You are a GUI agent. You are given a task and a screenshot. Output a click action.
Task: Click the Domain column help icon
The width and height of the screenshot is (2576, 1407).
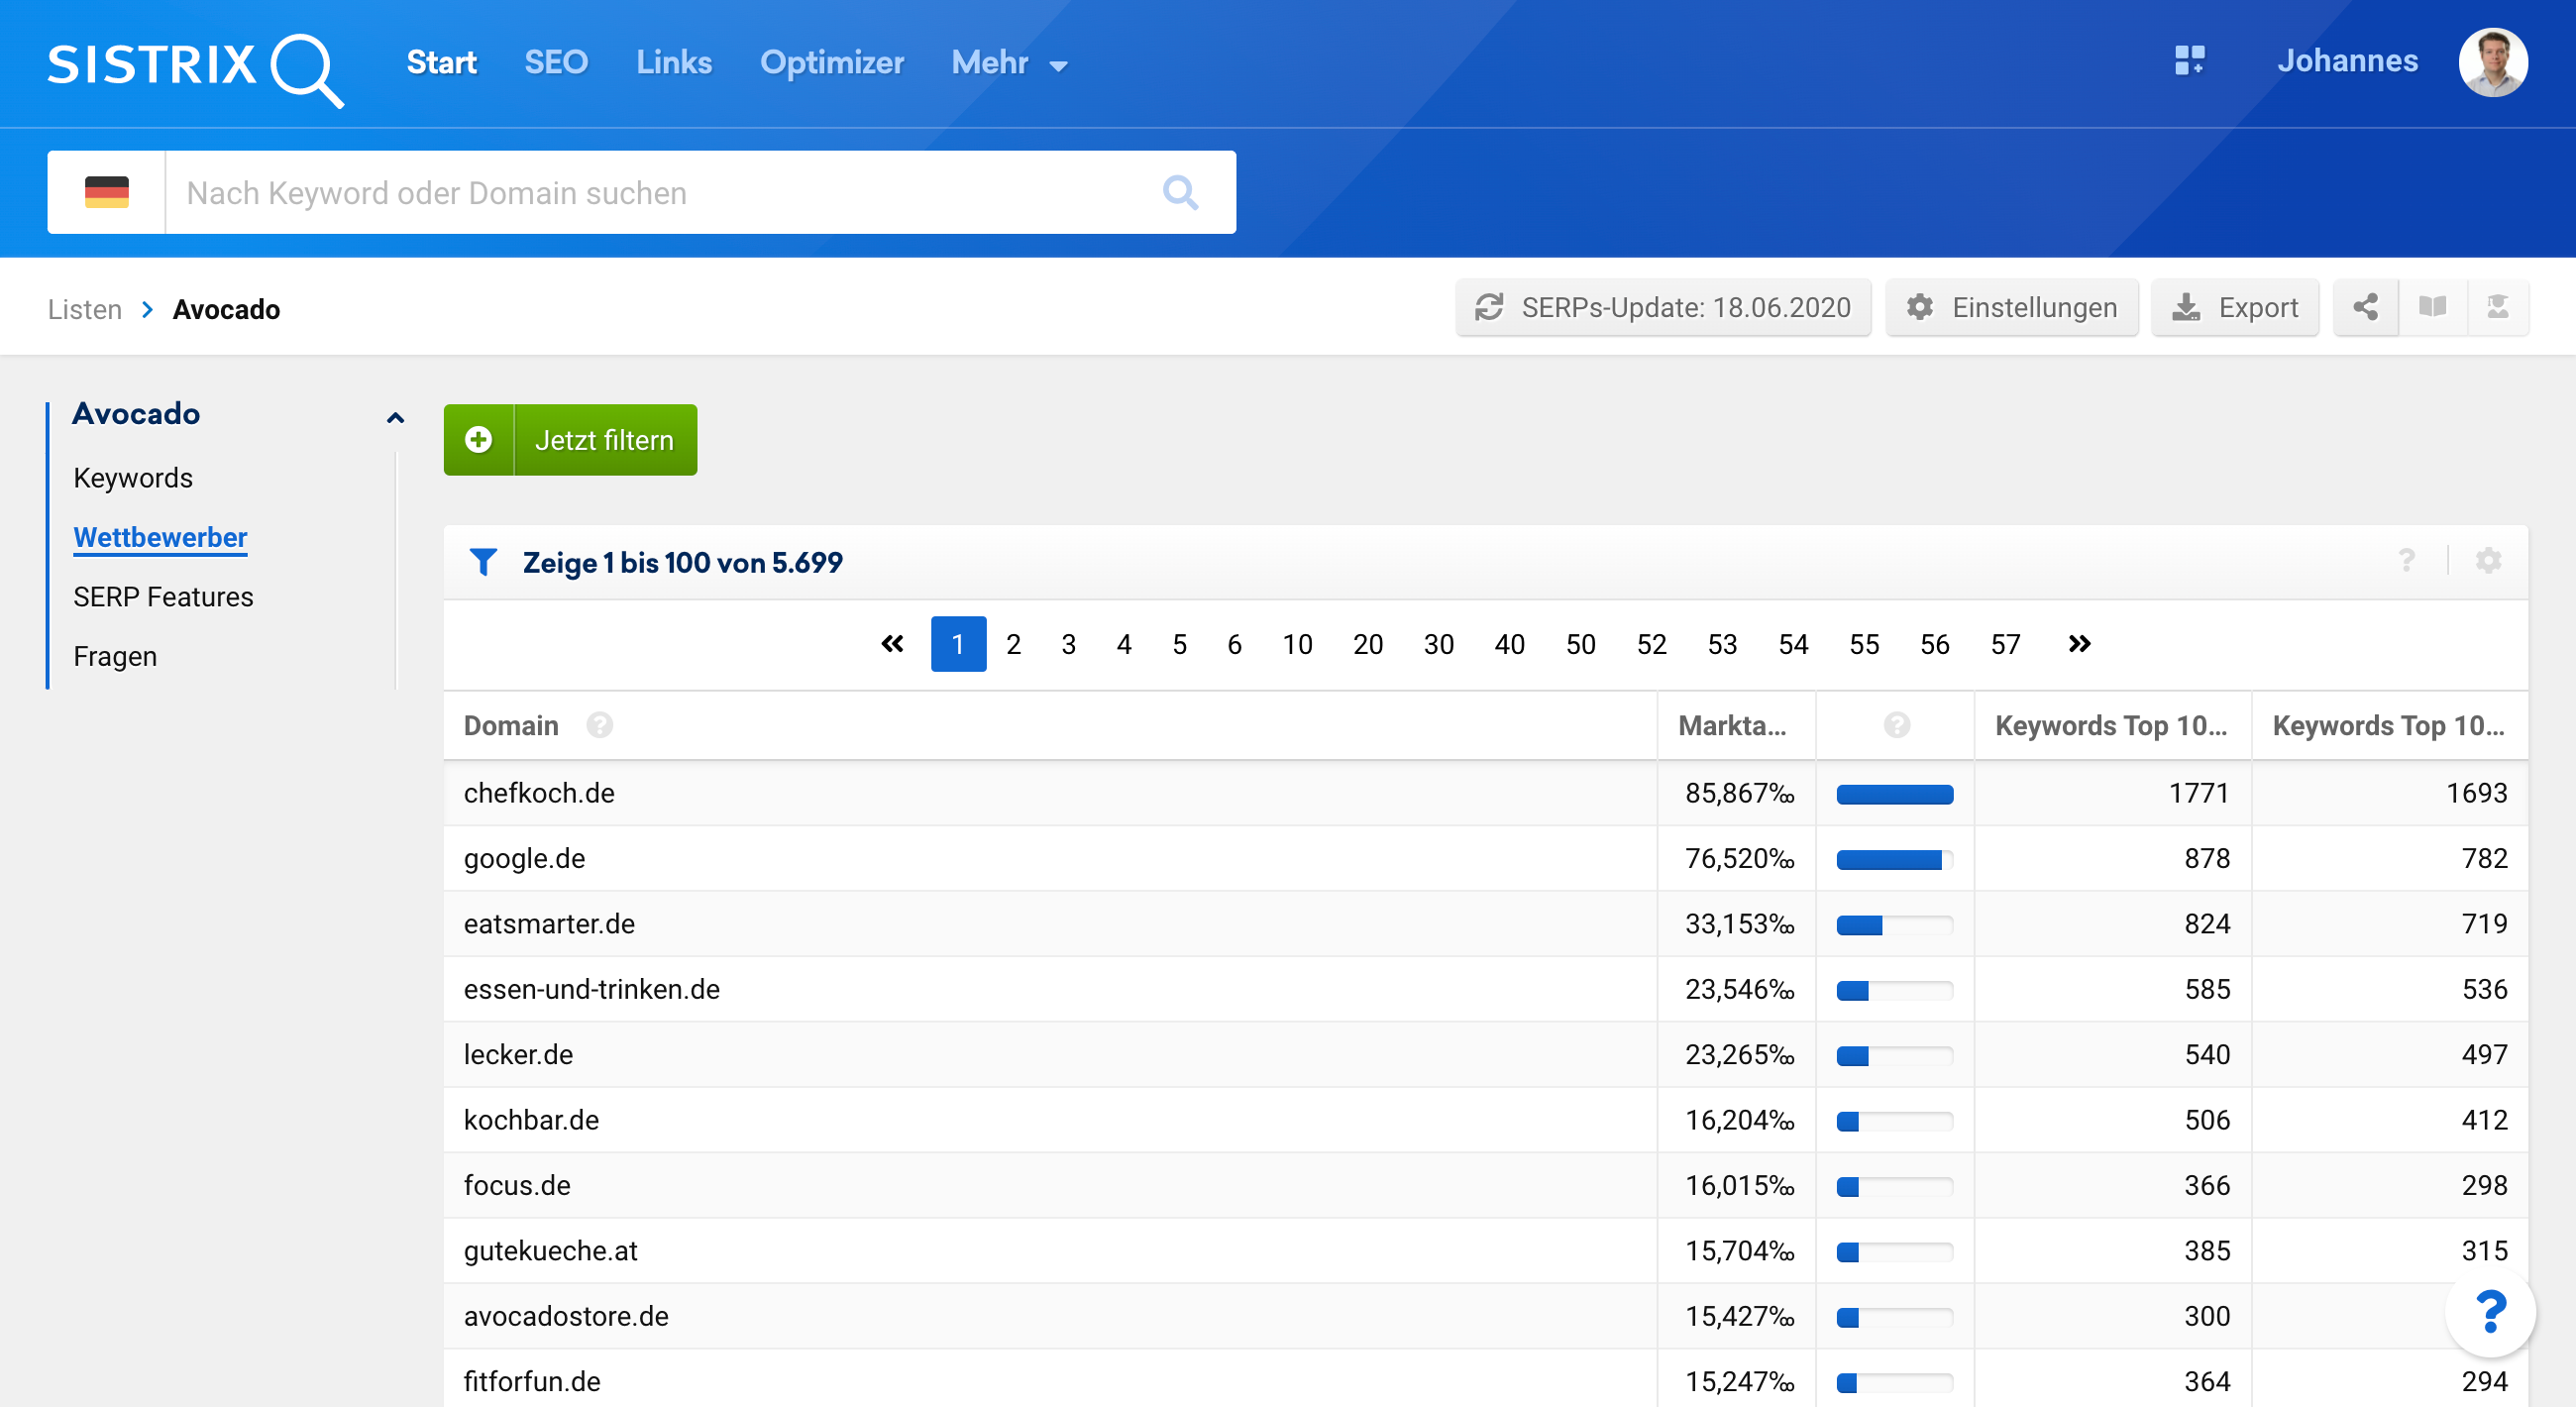pos(599,725)
